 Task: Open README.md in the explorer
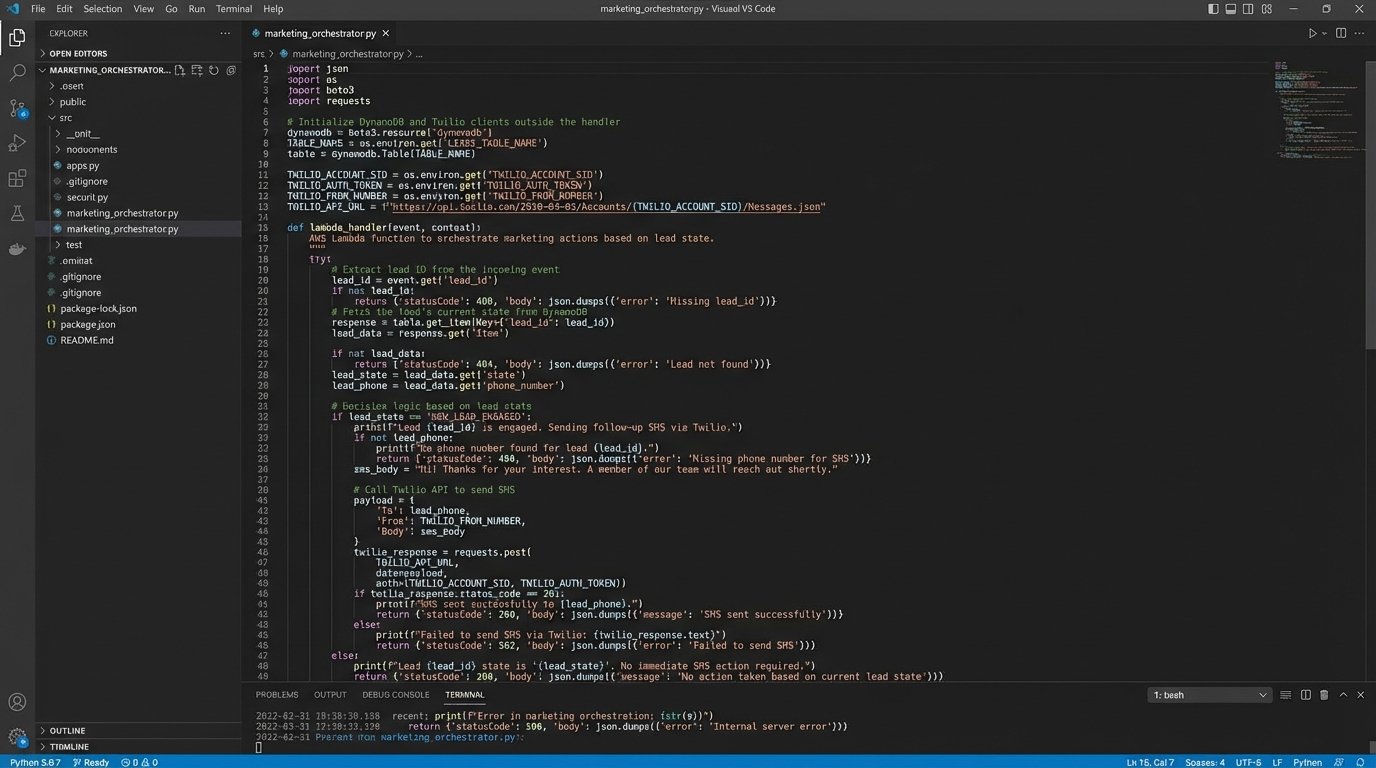(x=87, y=340)
